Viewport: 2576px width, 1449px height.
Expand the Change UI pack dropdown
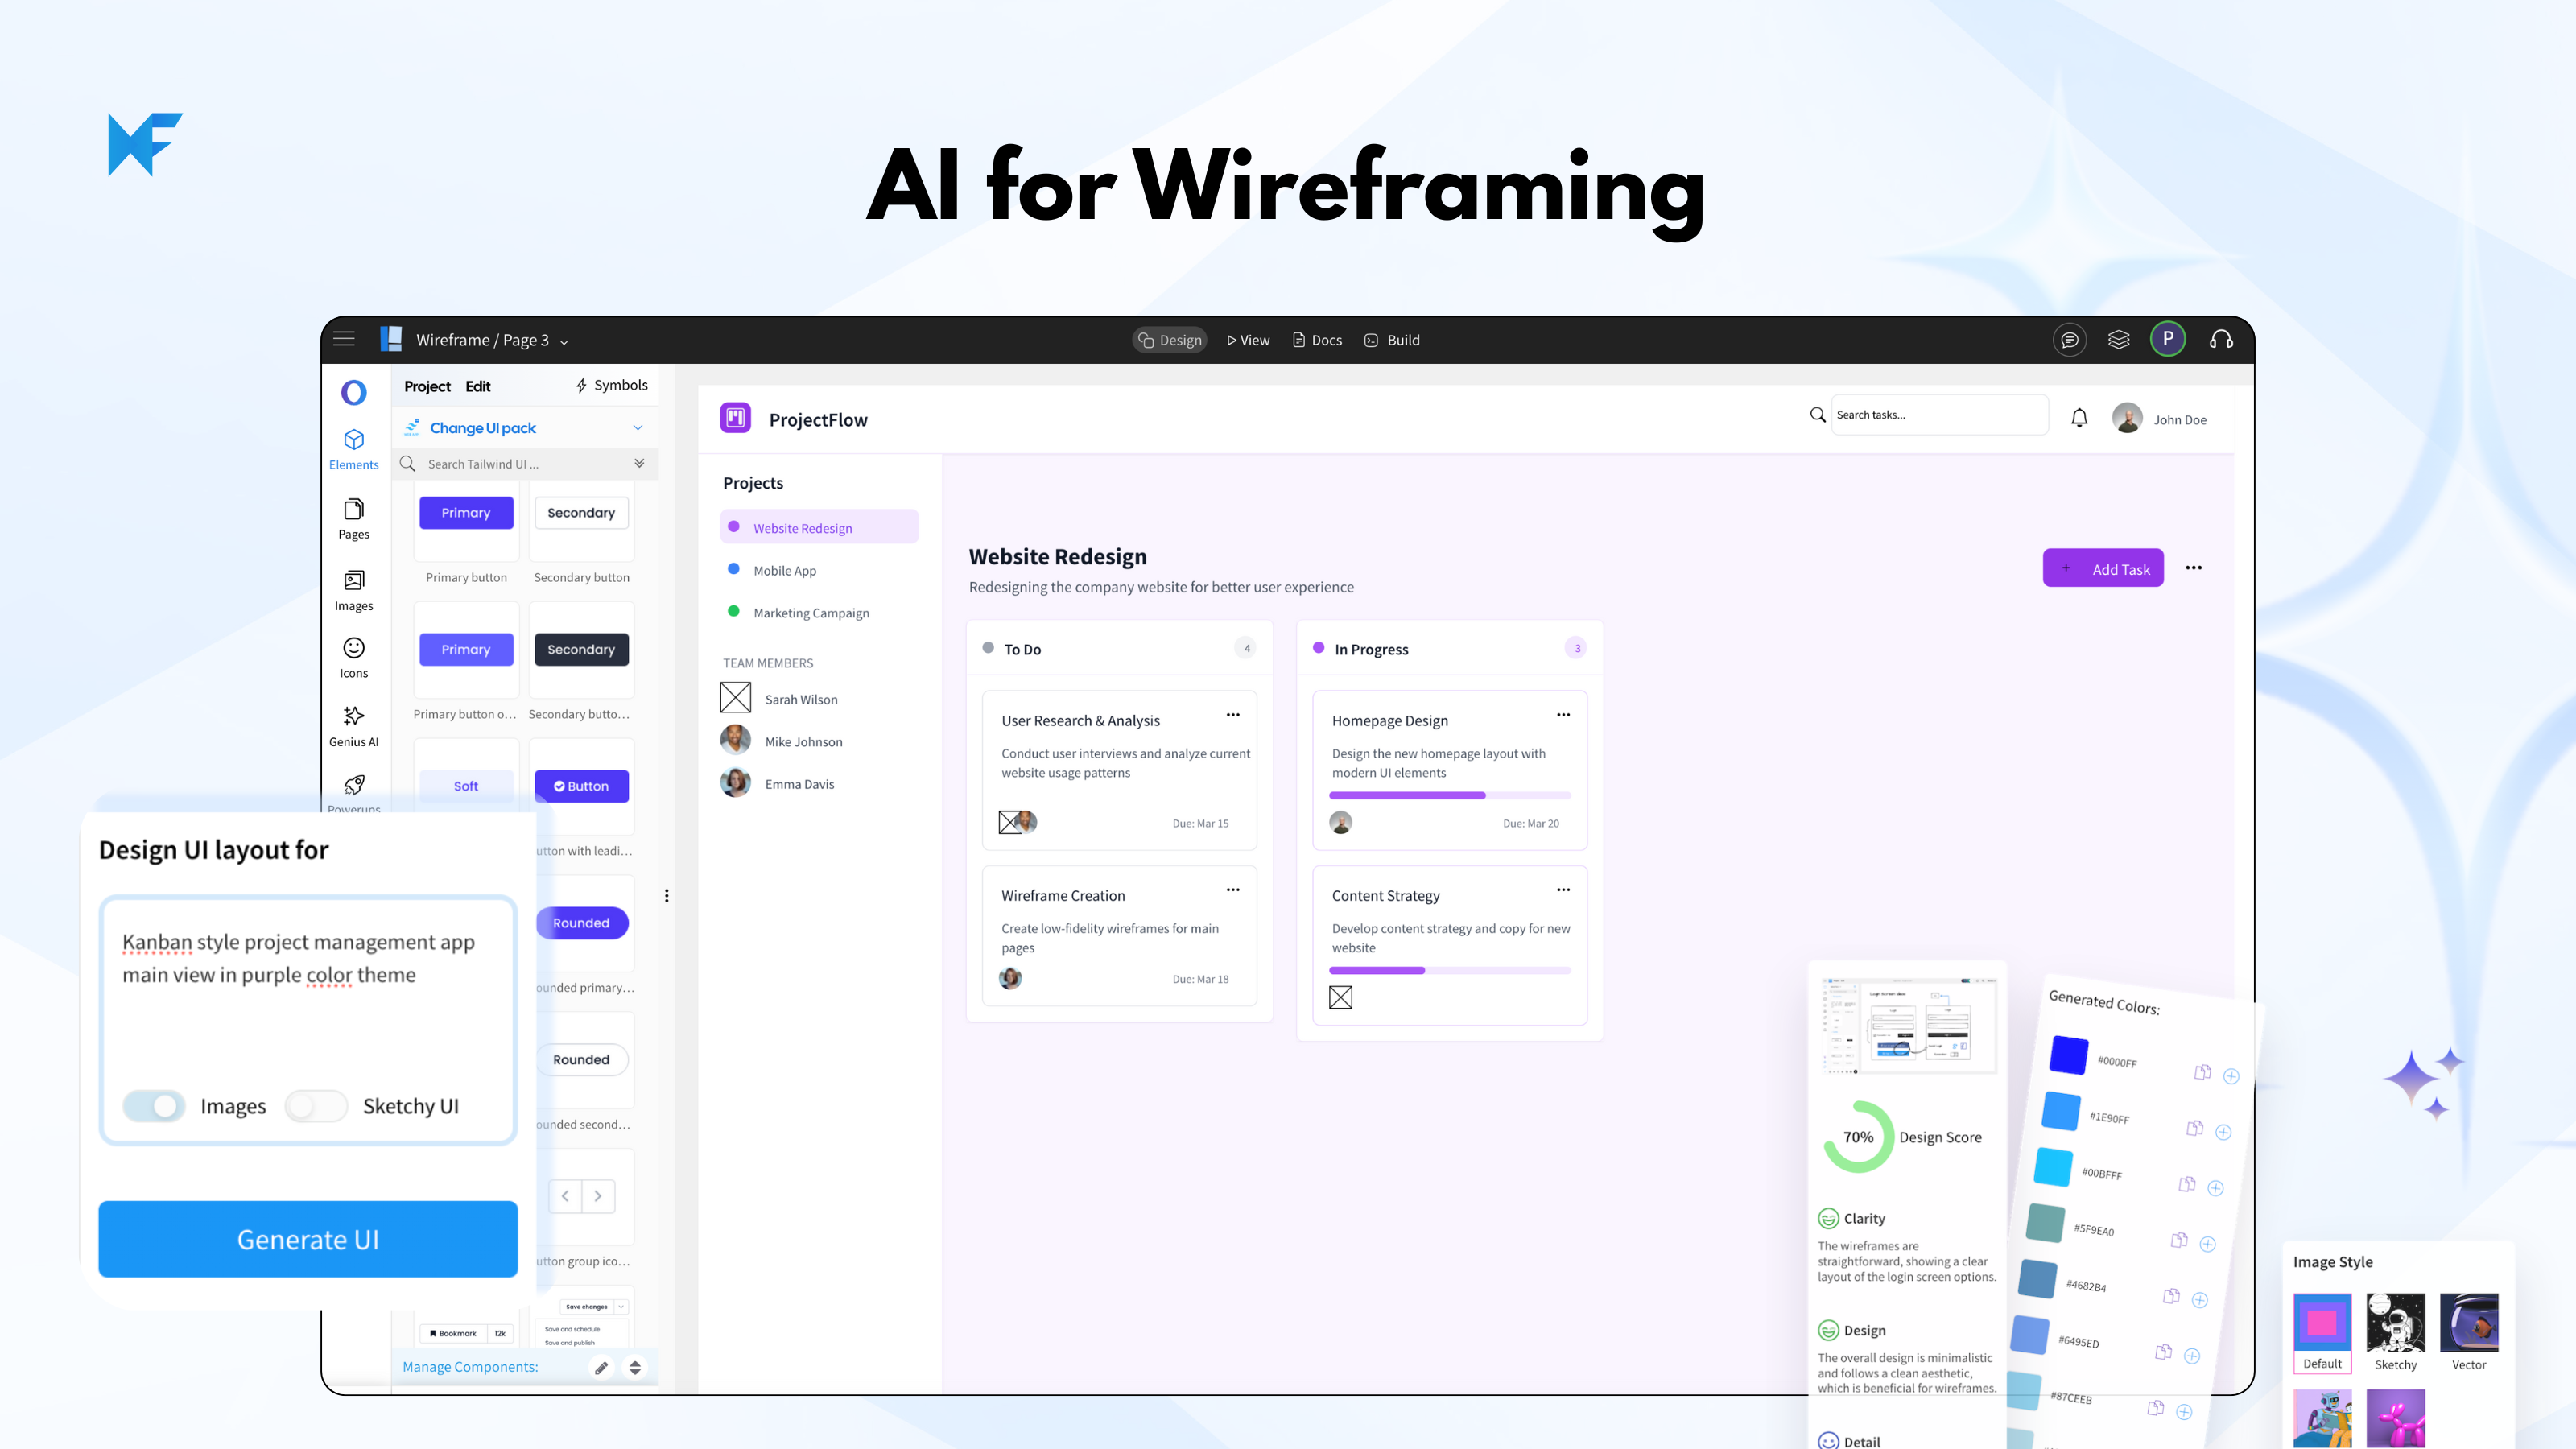637,428
